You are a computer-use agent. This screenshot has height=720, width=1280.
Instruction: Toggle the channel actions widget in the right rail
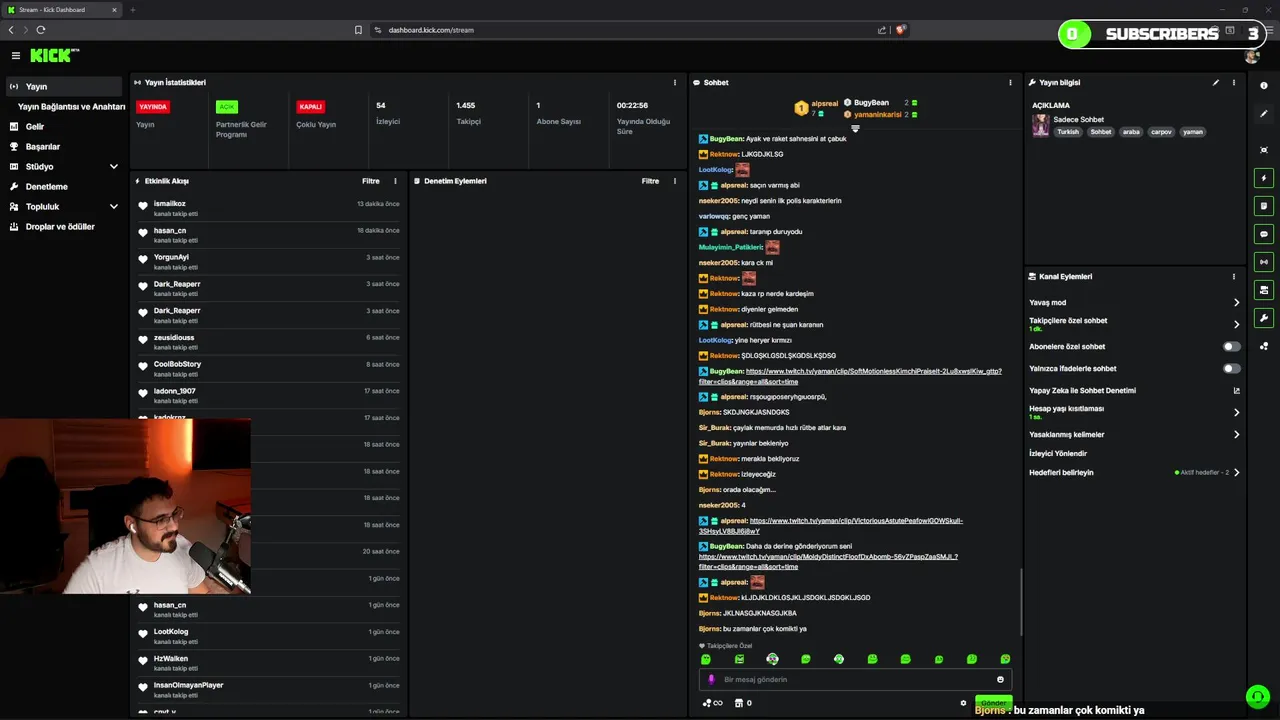[1264, 290]
